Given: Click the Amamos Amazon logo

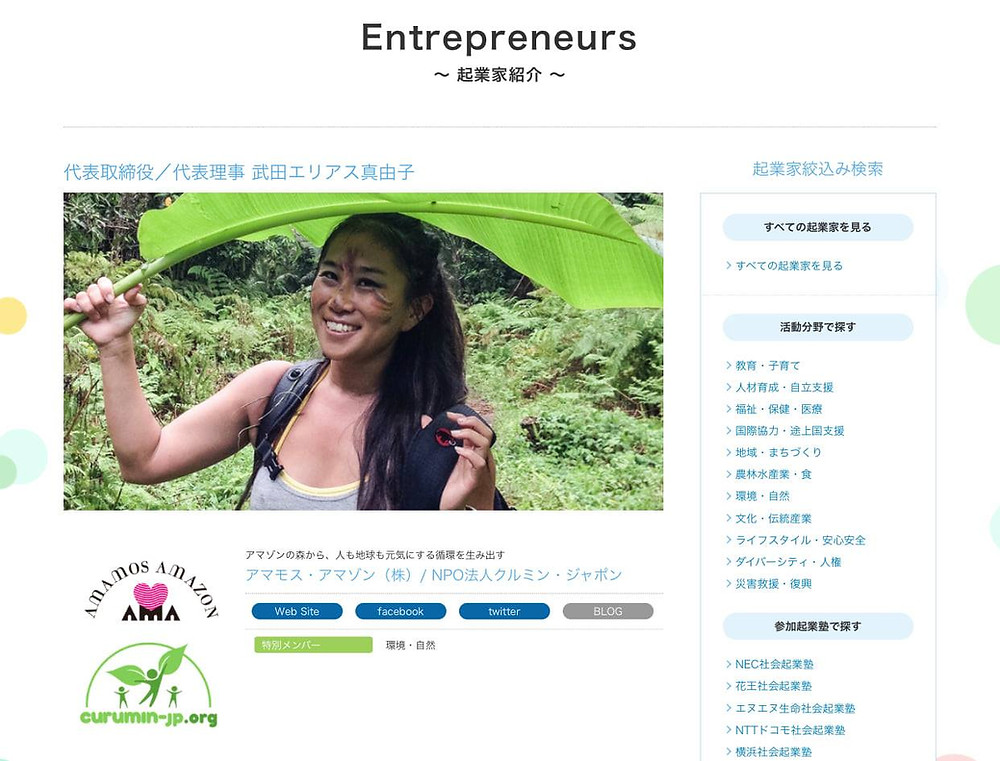Looking at the screenshot, I should [x=151, y=590].
